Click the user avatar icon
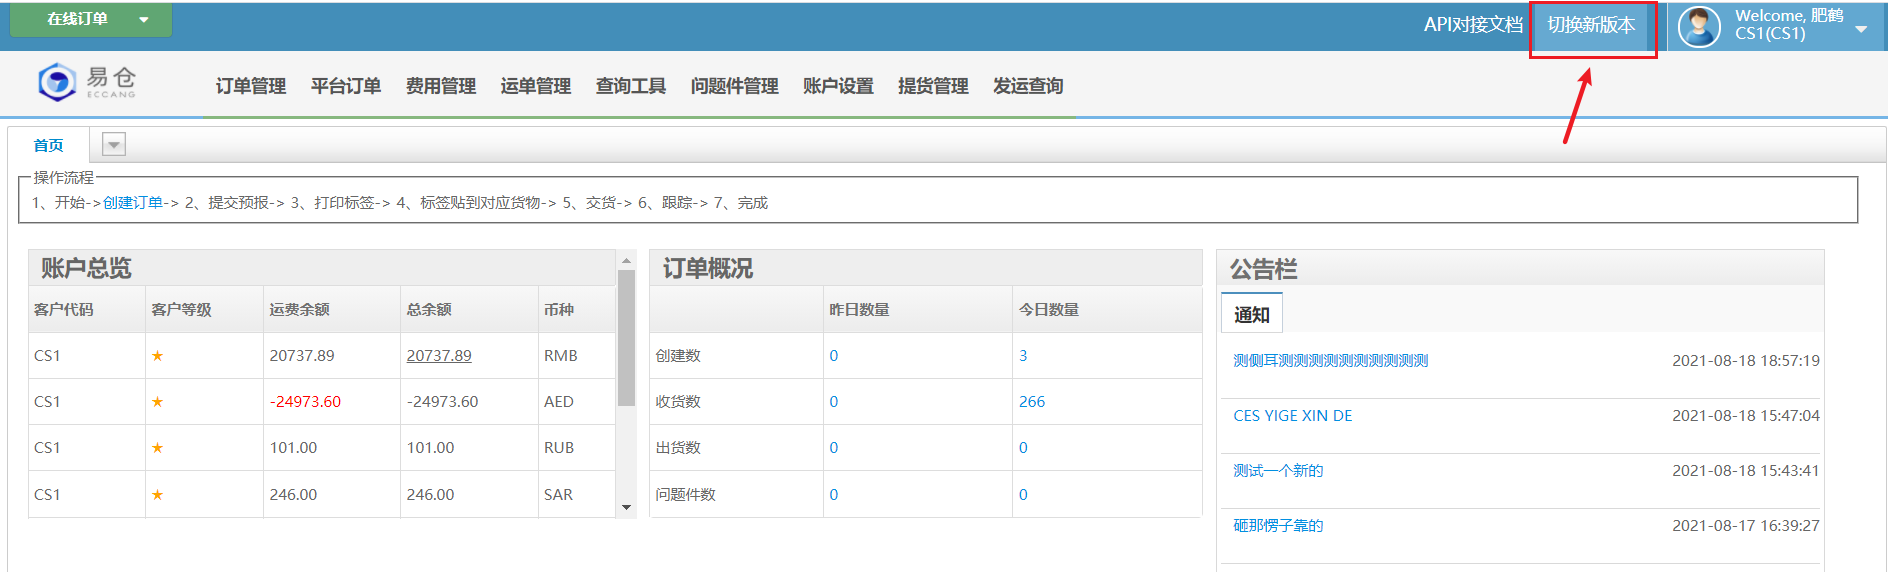The image size is (1888, 572). click(1698, 26)
